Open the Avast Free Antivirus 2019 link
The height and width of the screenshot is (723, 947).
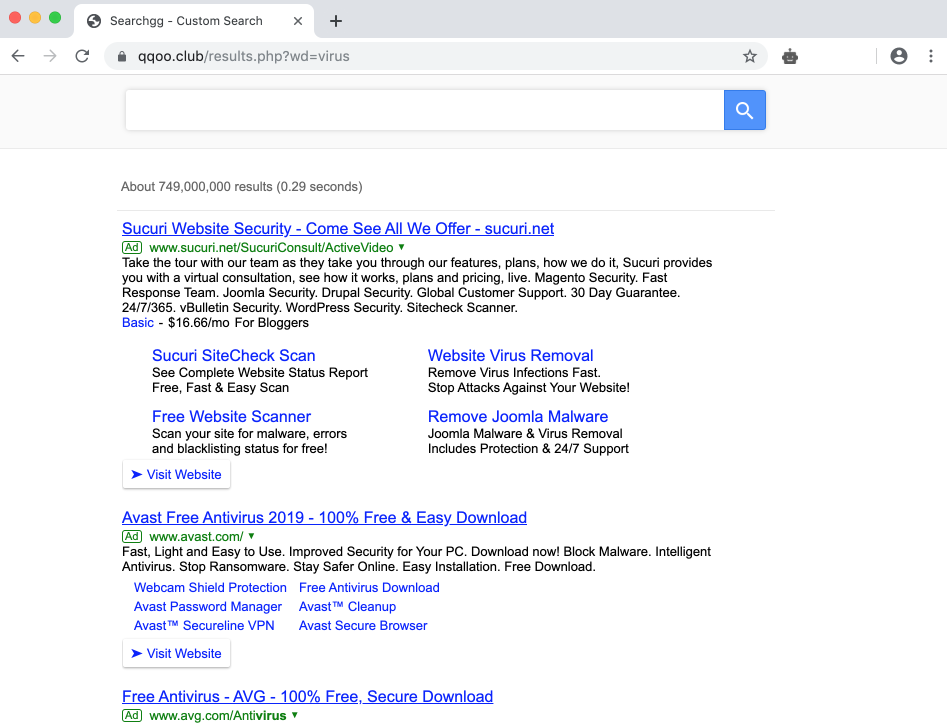[x=324, y=517]
